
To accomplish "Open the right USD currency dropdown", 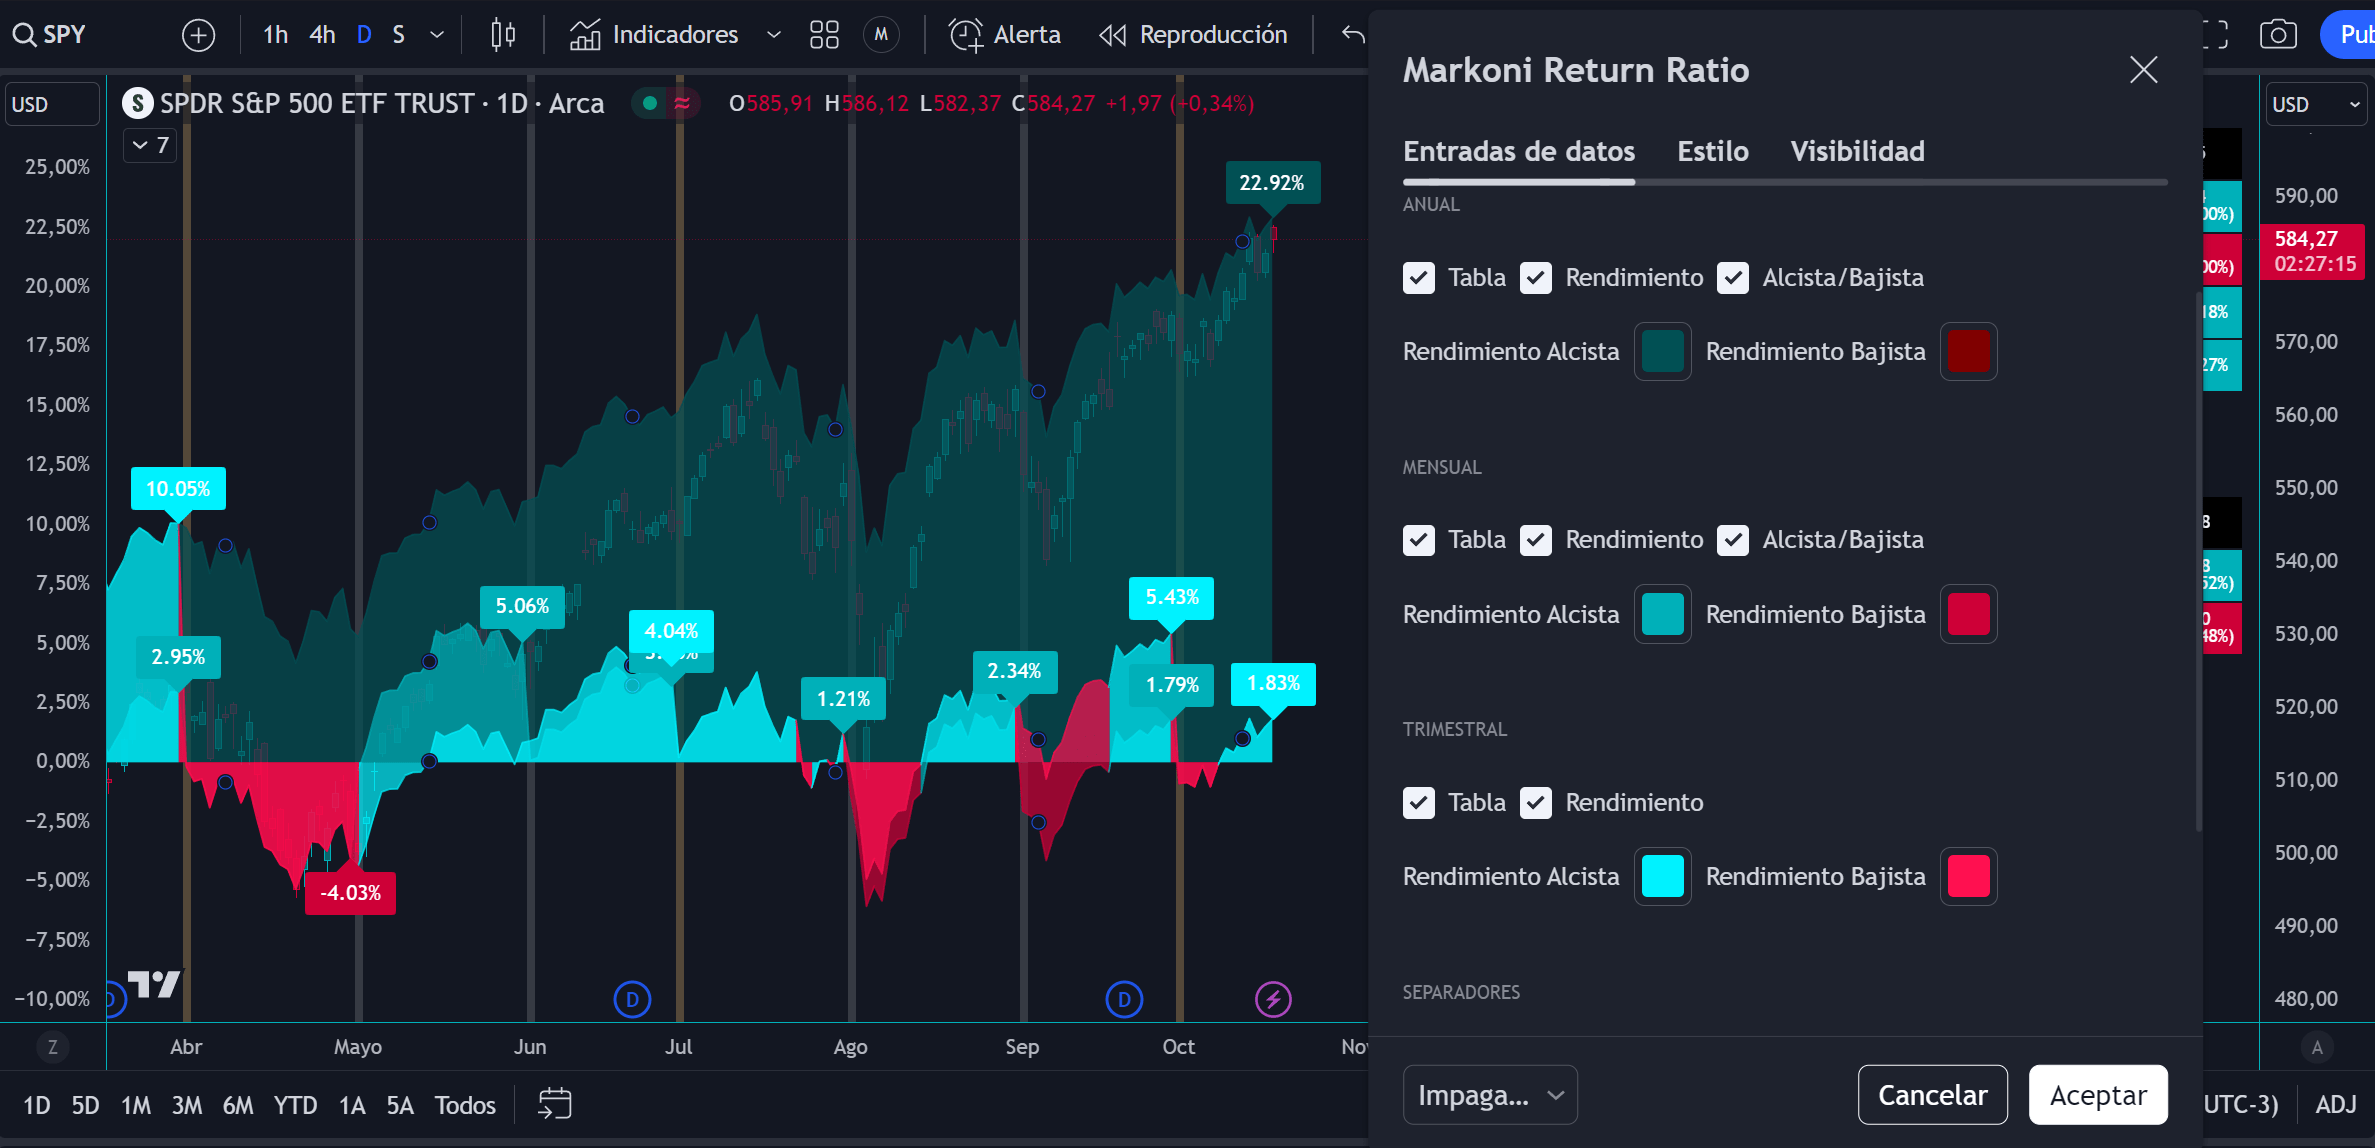I will [x=2315, y=104].
